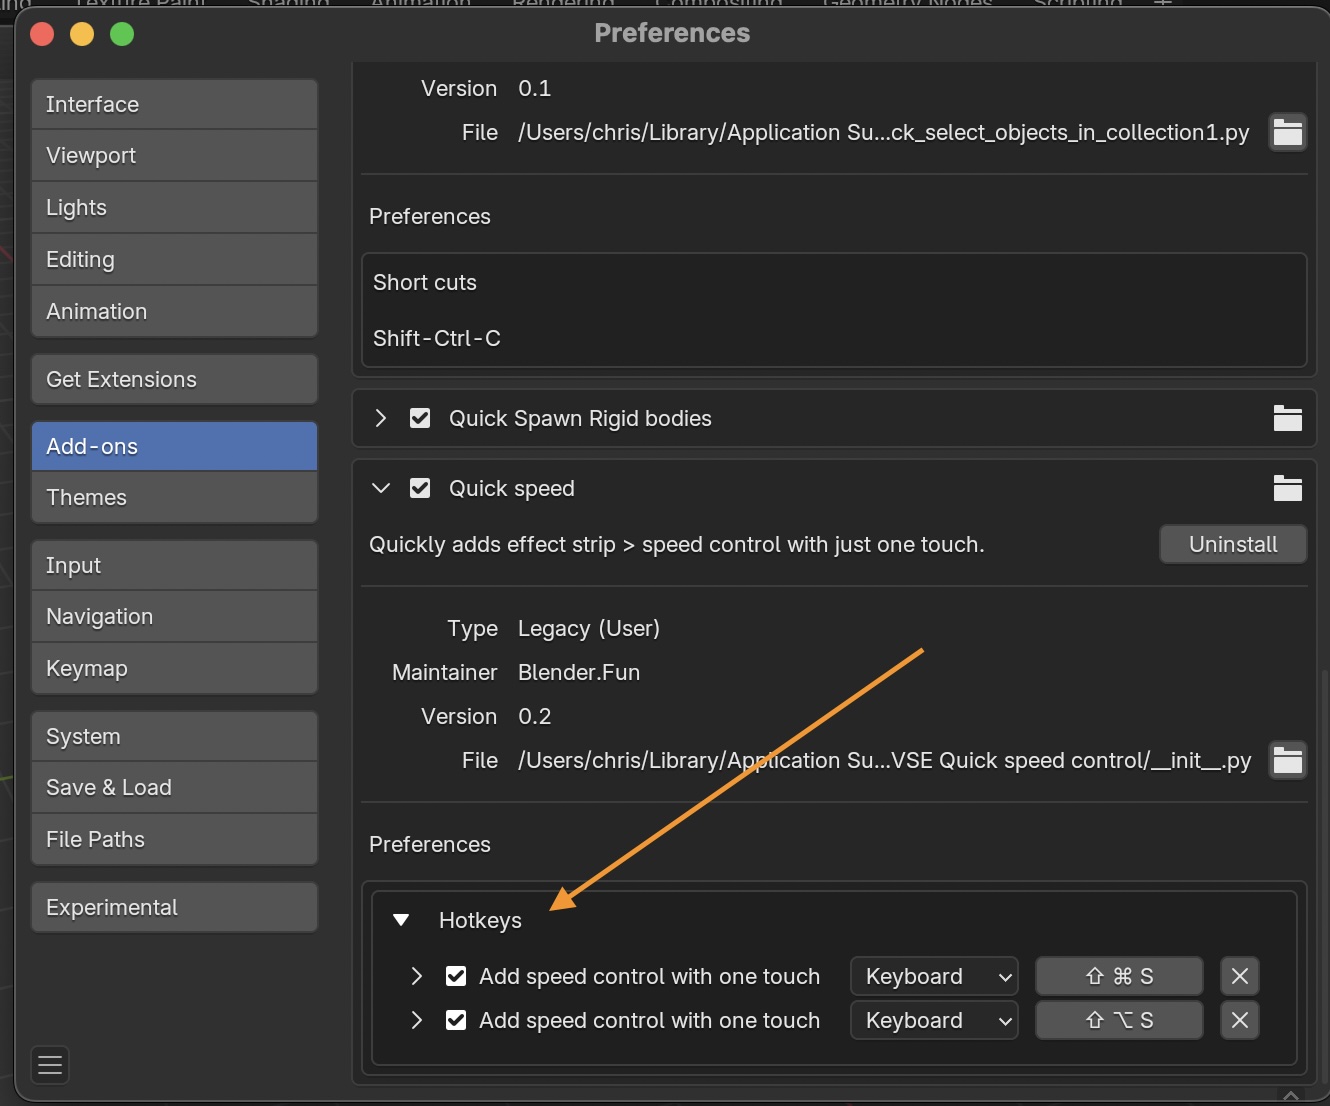
Task: Collapse the Hotkeys section triangle
Action: 401,920
